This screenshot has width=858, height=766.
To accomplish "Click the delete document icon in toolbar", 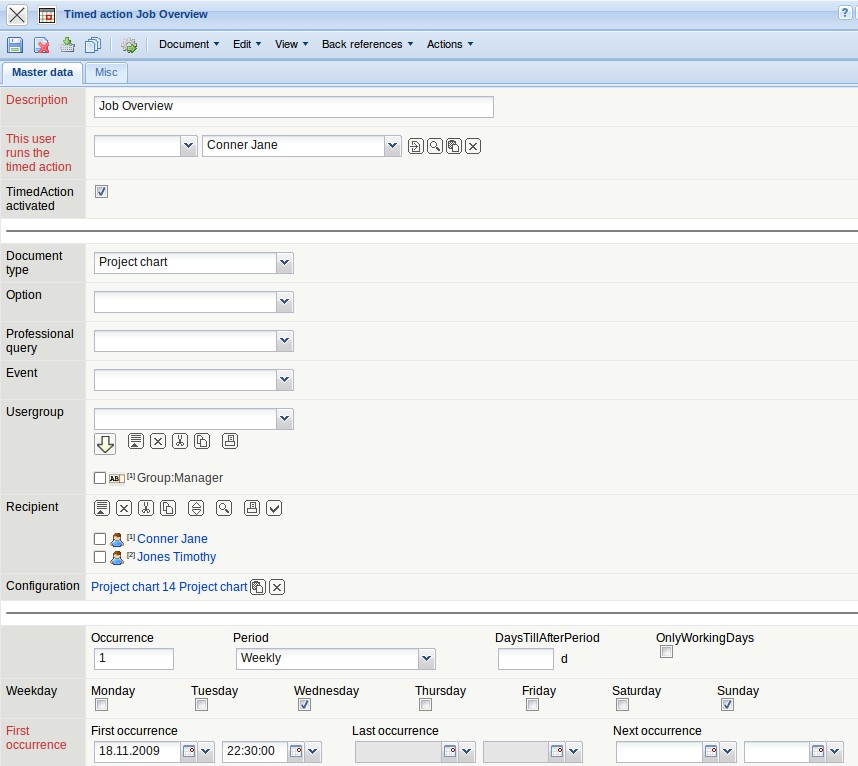I will click(42, 45).
